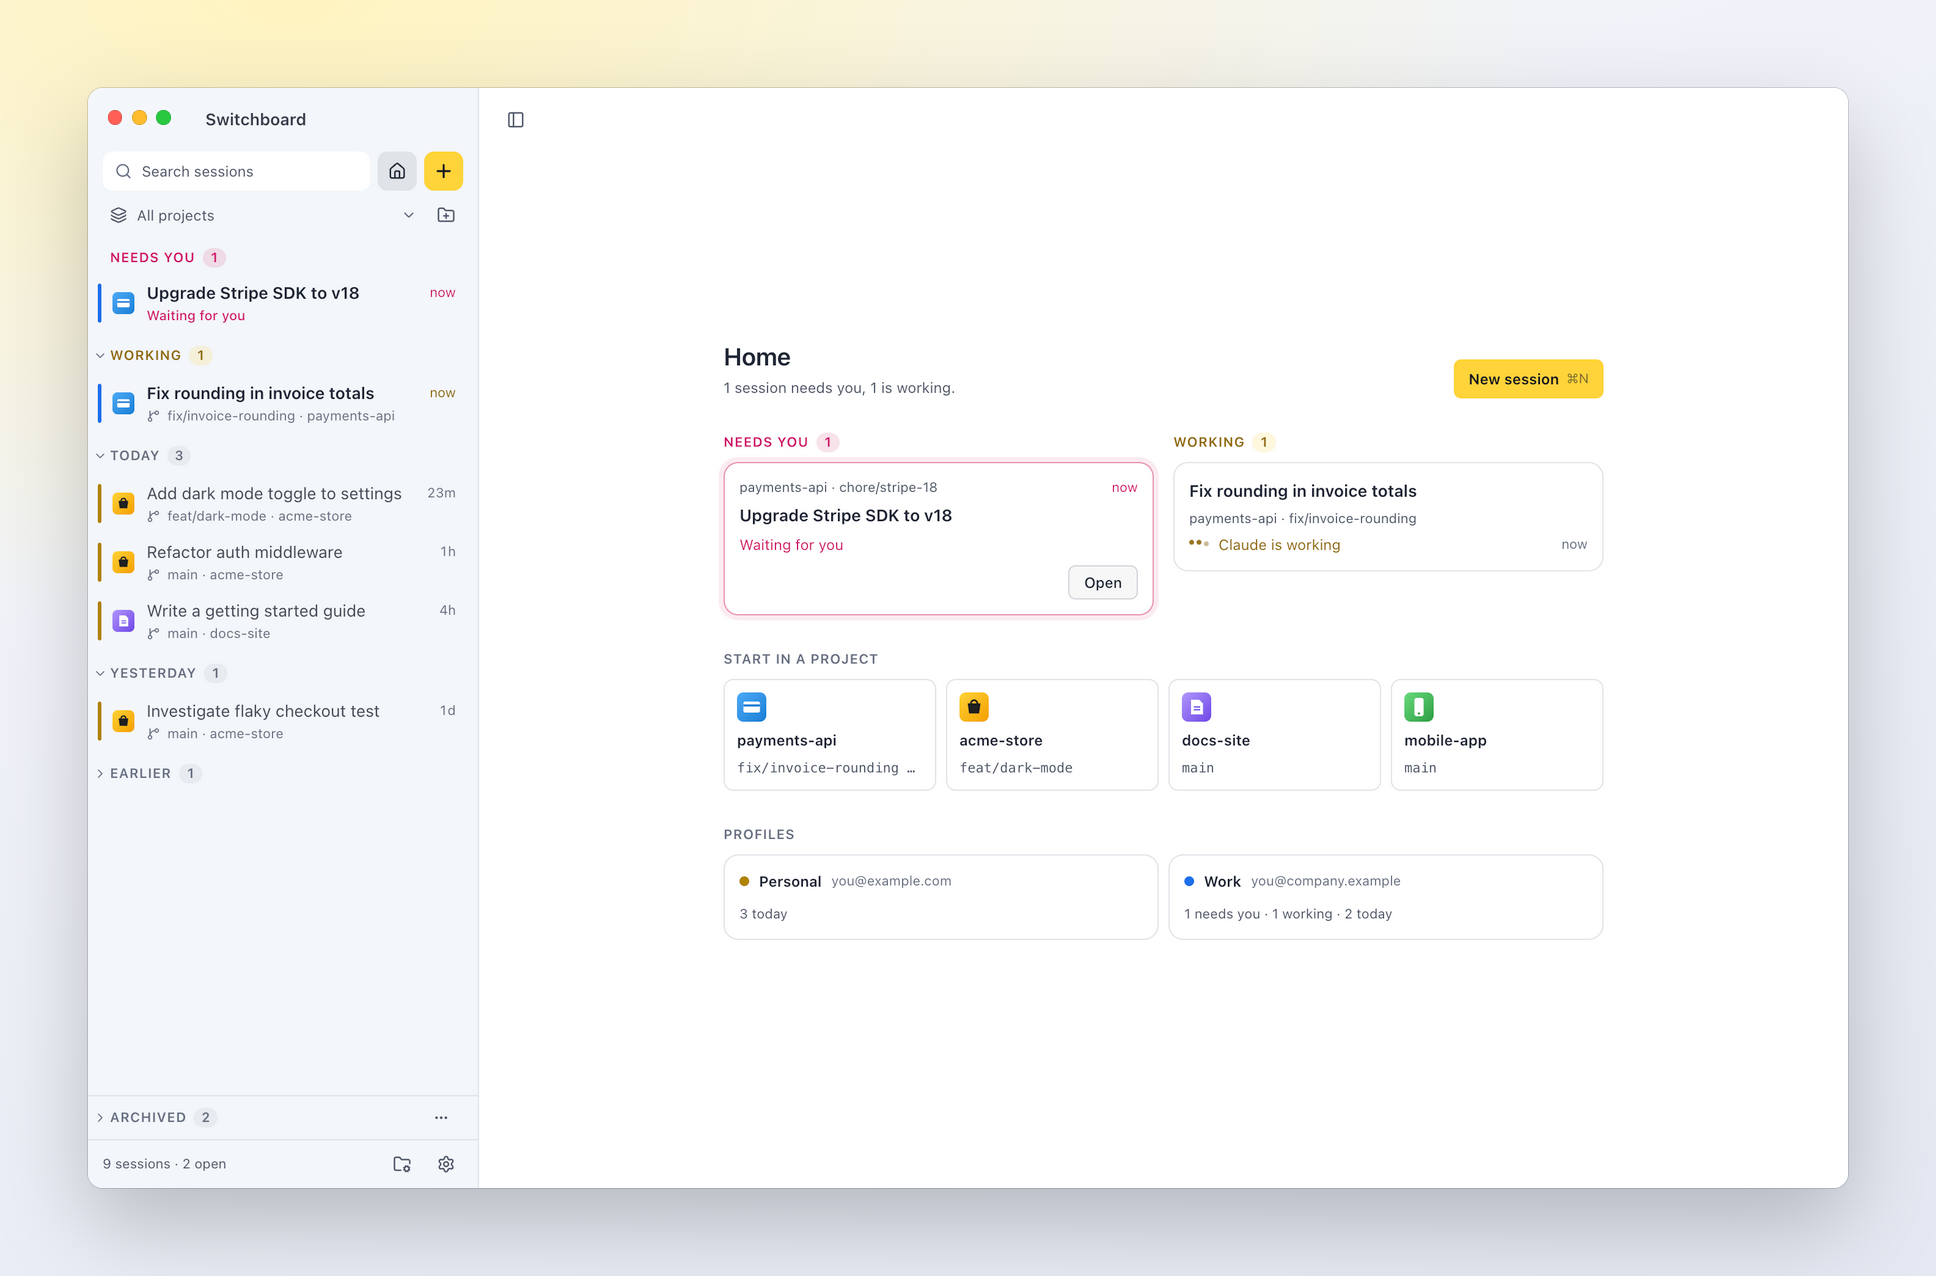
Task: Click the mobile-app green phone icon
Action: click(1419, 707)
